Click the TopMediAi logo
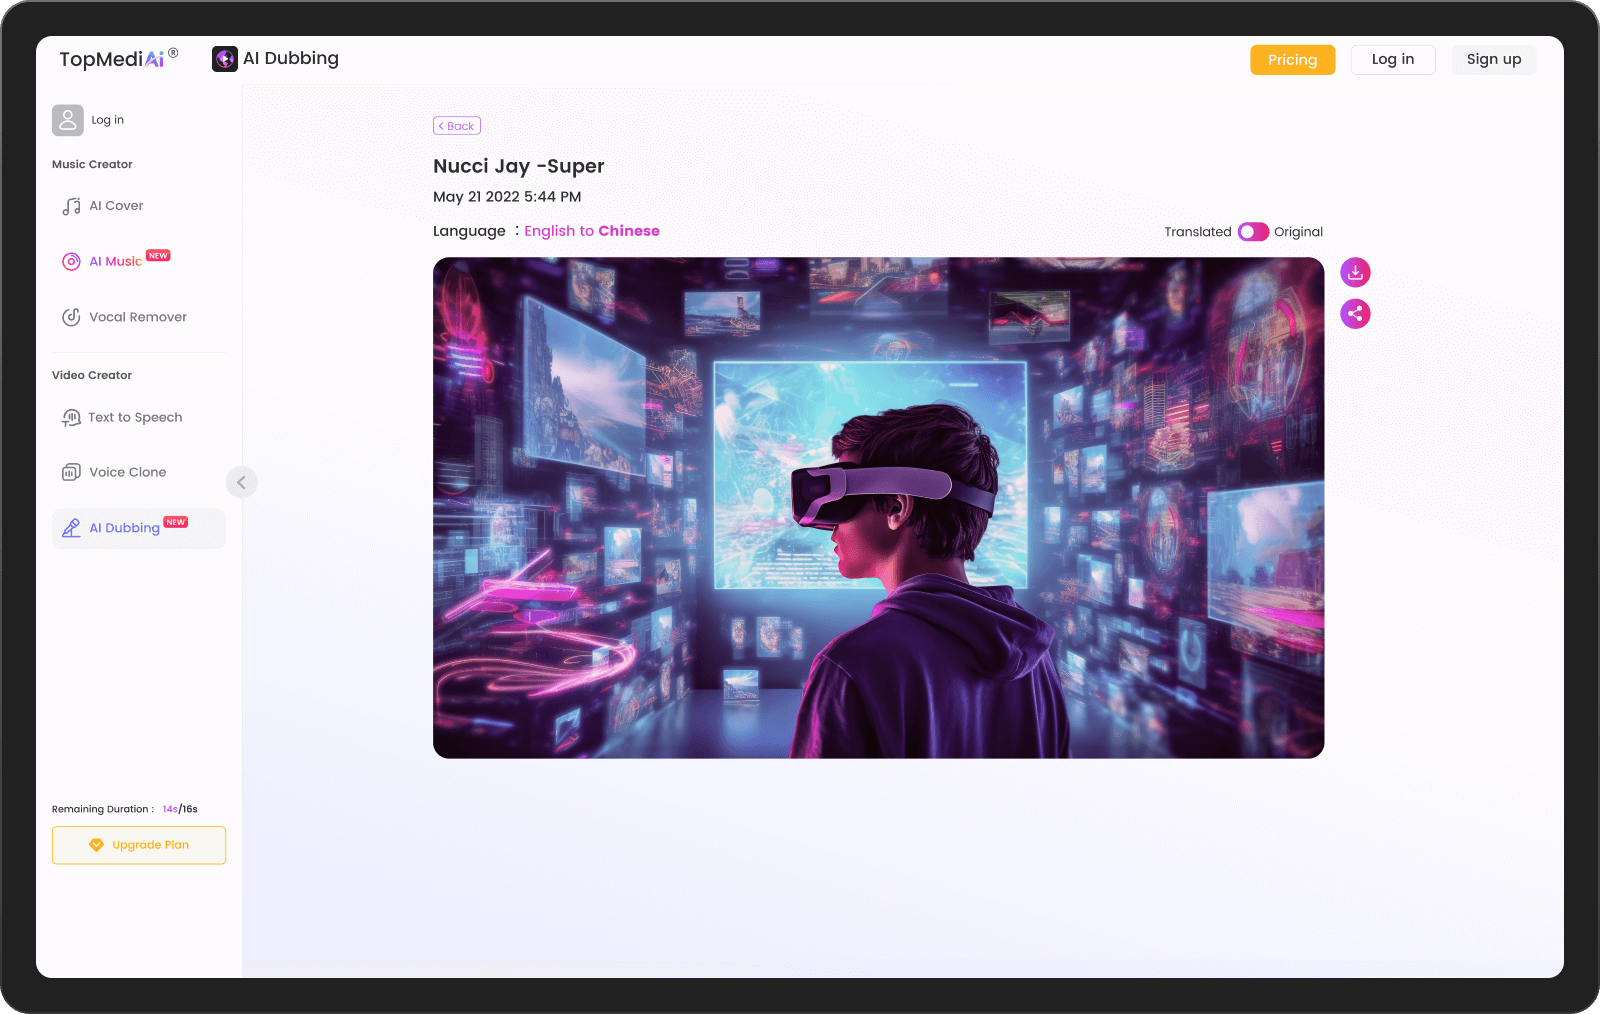This screenshot has height=1014, width=1600. (112, 59)
